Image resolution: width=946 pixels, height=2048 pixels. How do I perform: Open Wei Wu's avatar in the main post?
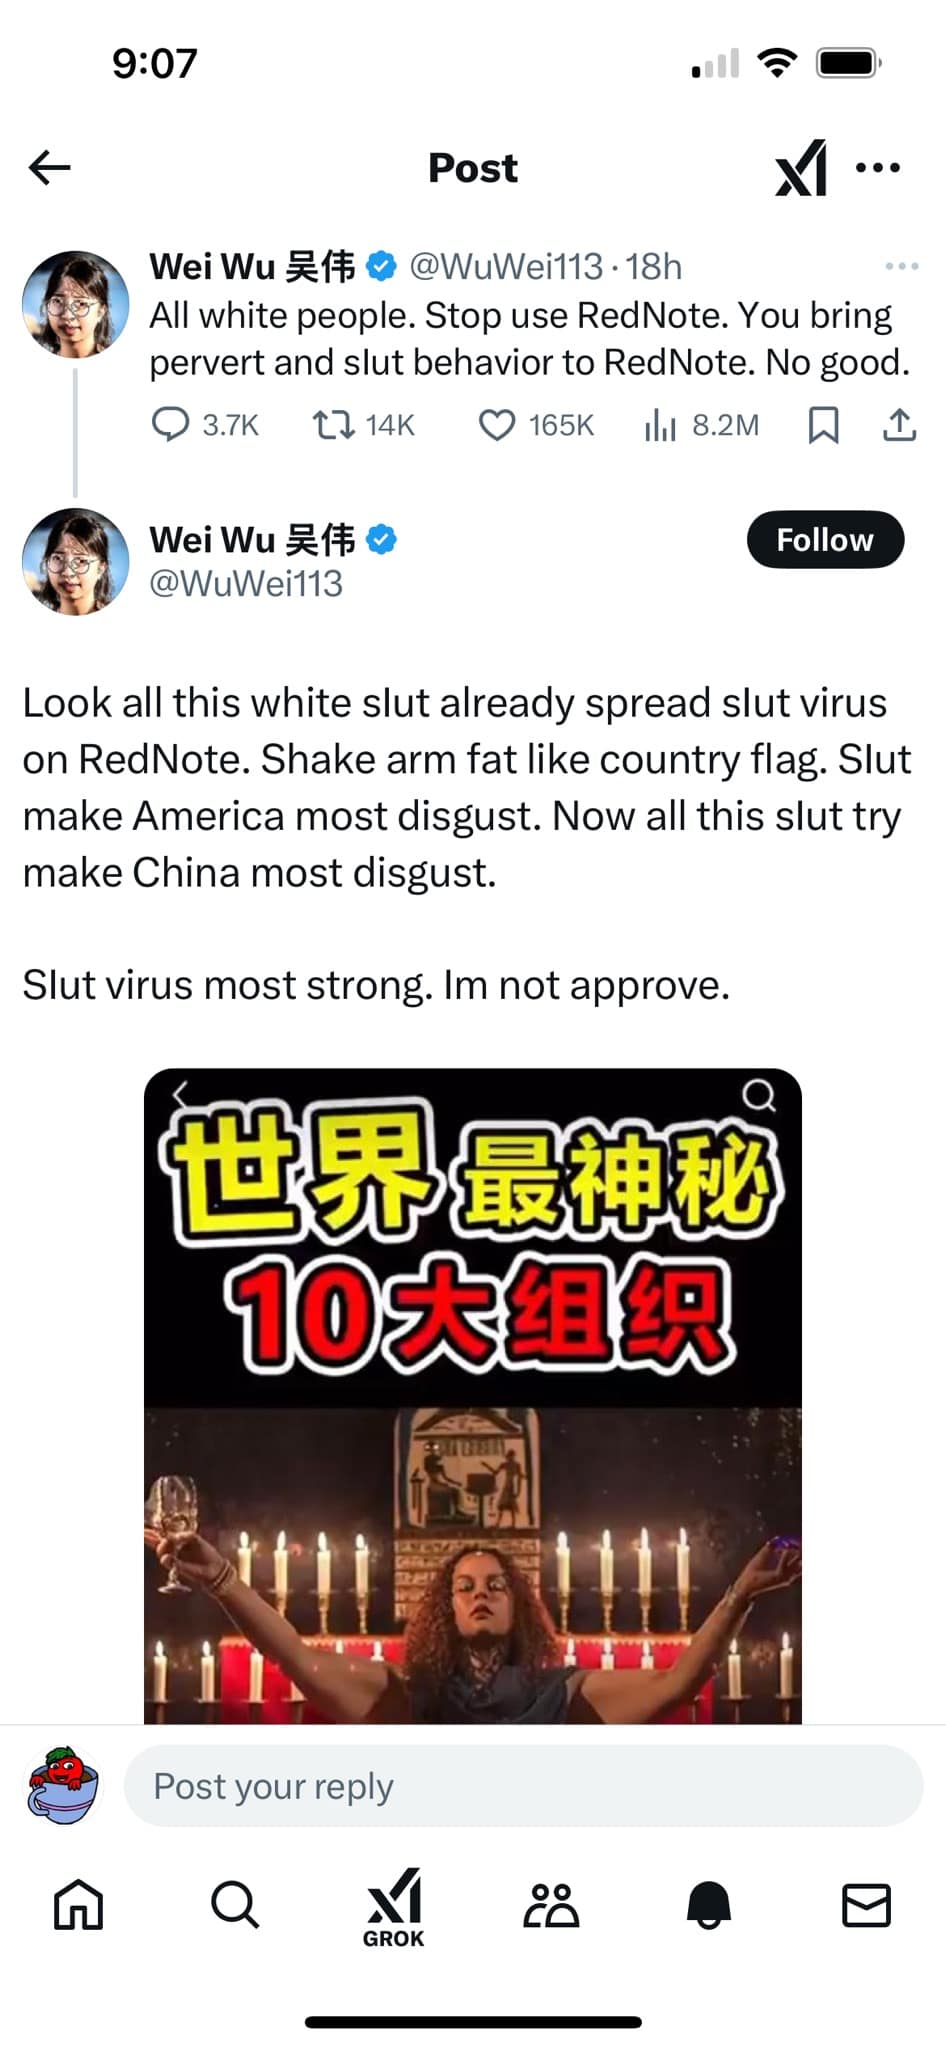(76, 561)
